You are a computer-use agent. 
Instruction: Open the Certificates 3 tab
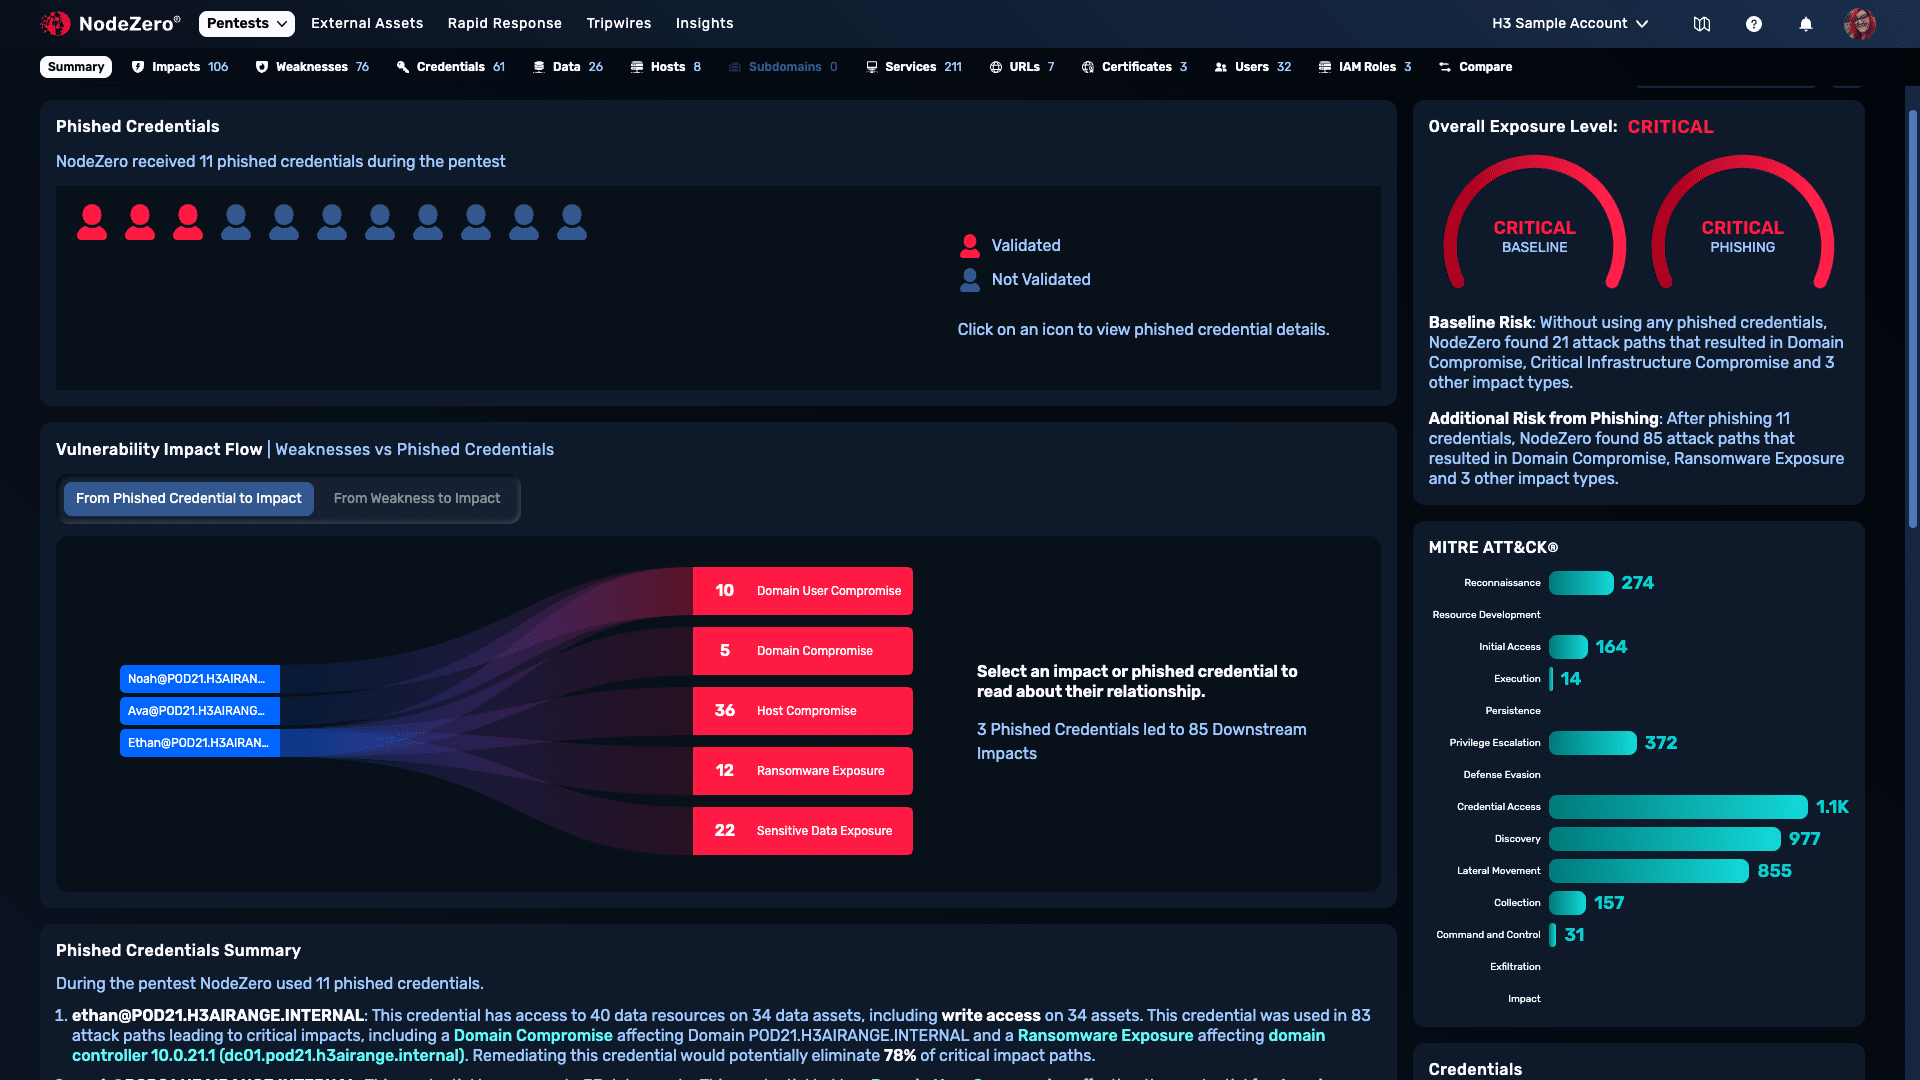[x=1134, y=67]
